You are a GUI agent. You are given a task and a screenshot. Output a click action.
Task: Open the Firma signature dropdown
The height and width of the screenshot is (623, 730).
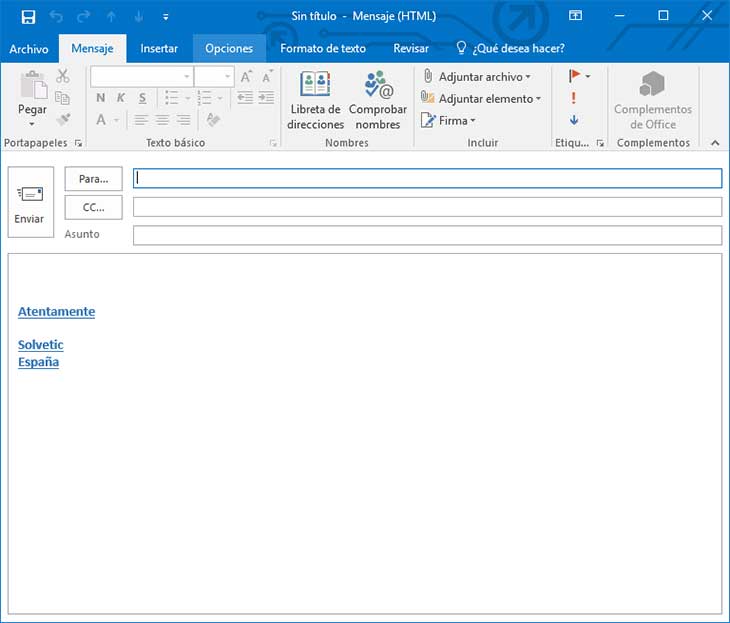(450, 120)
